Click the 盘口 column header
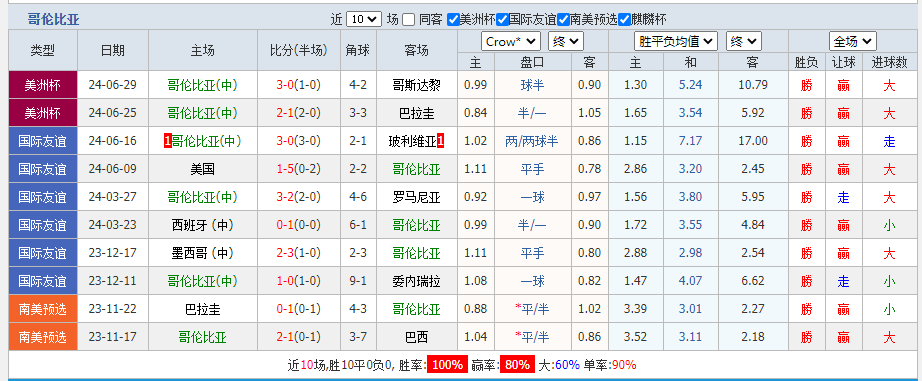Image resolution: width=922 pixels, height=381 pixels. pos(532,62)
